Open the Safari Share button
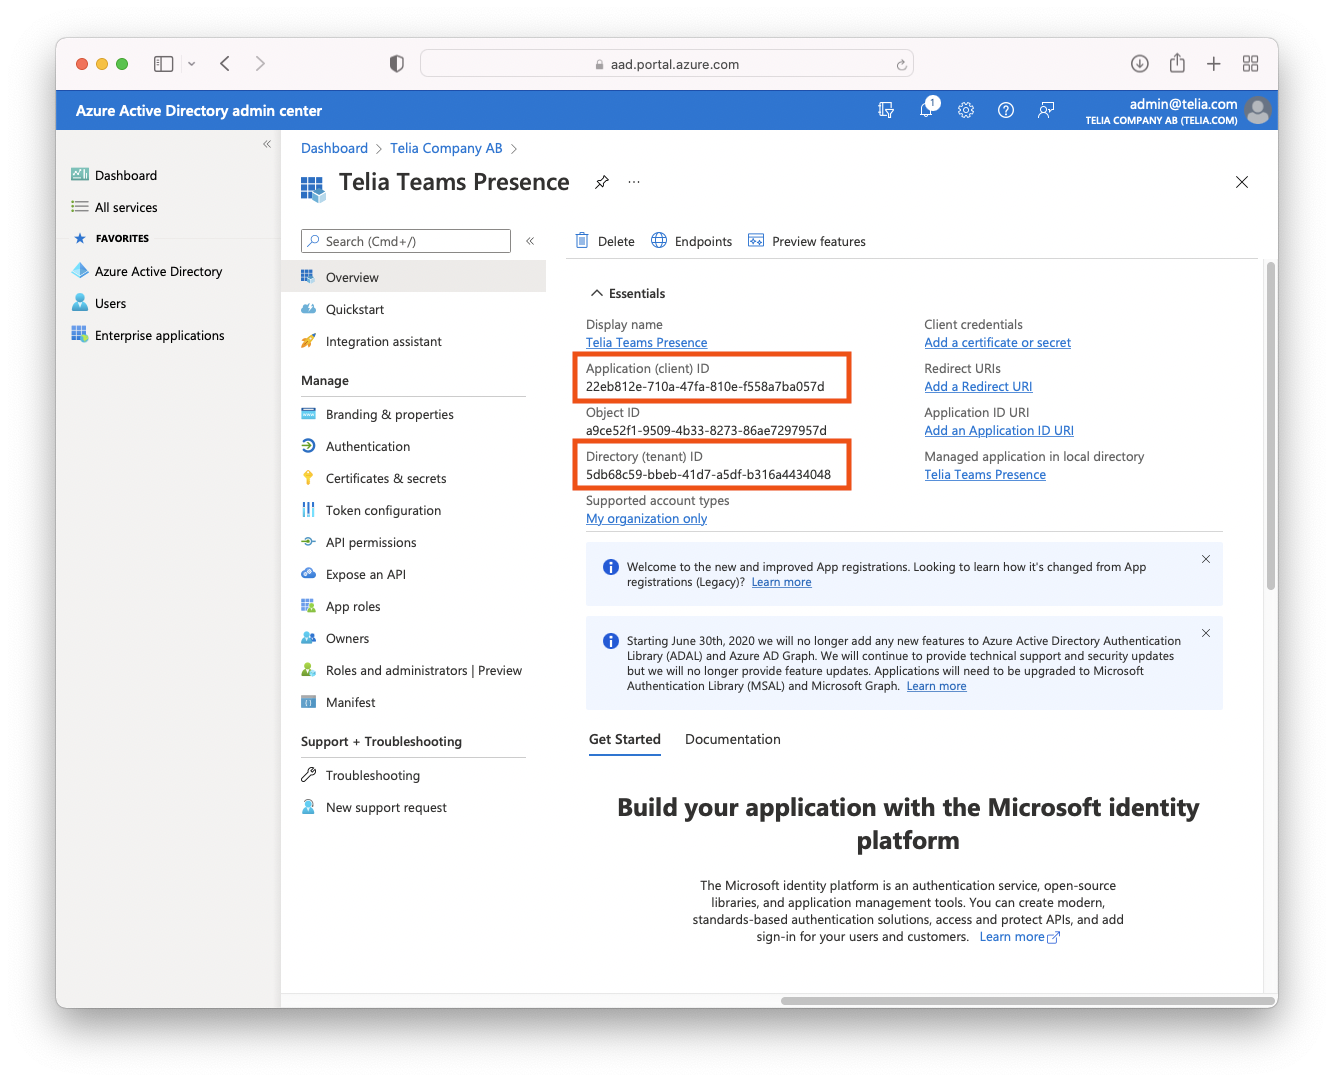1334x1082 pixels. click(1177, 63)
